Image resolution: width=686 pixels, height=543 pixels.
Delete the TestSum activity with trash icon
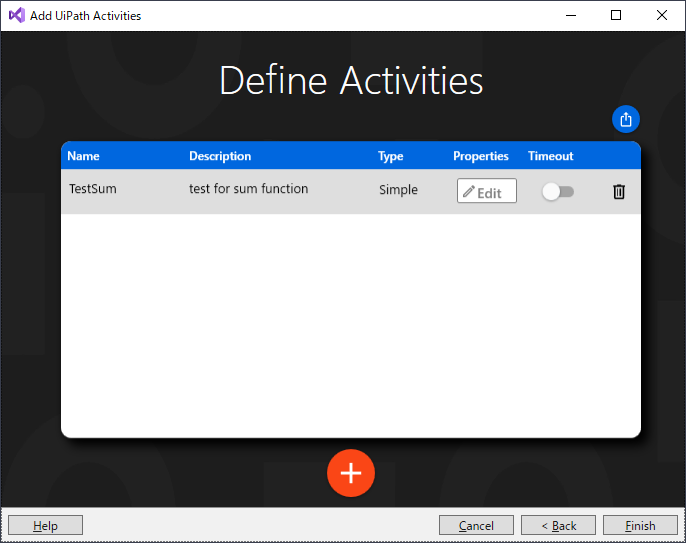point(619,191)
